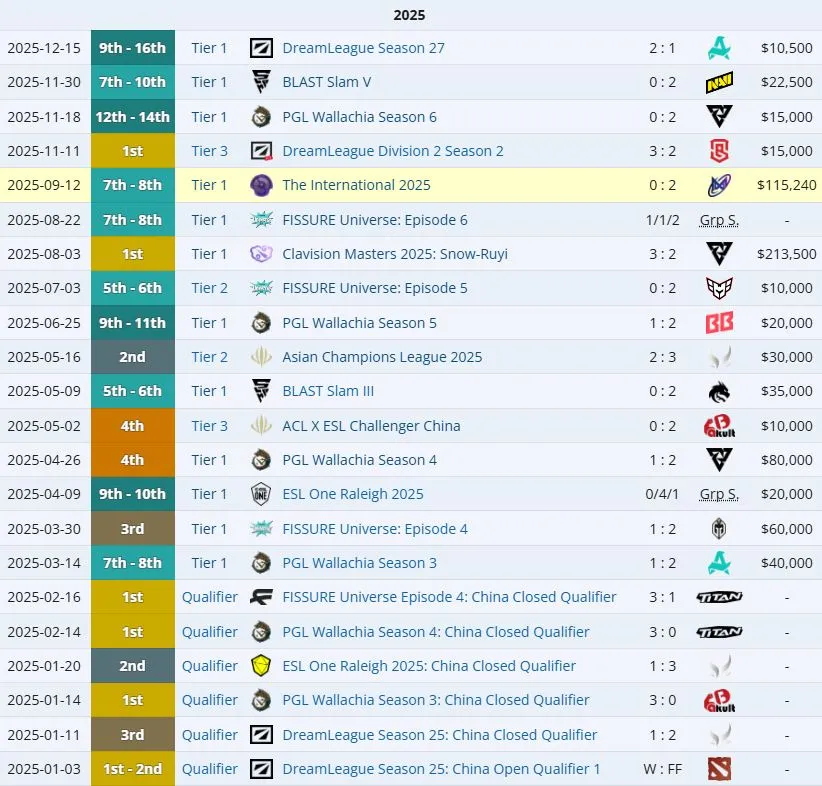Click the ESL One Raleigh 2025 event icon
The image size is (822, 786).
coord(261,494)
